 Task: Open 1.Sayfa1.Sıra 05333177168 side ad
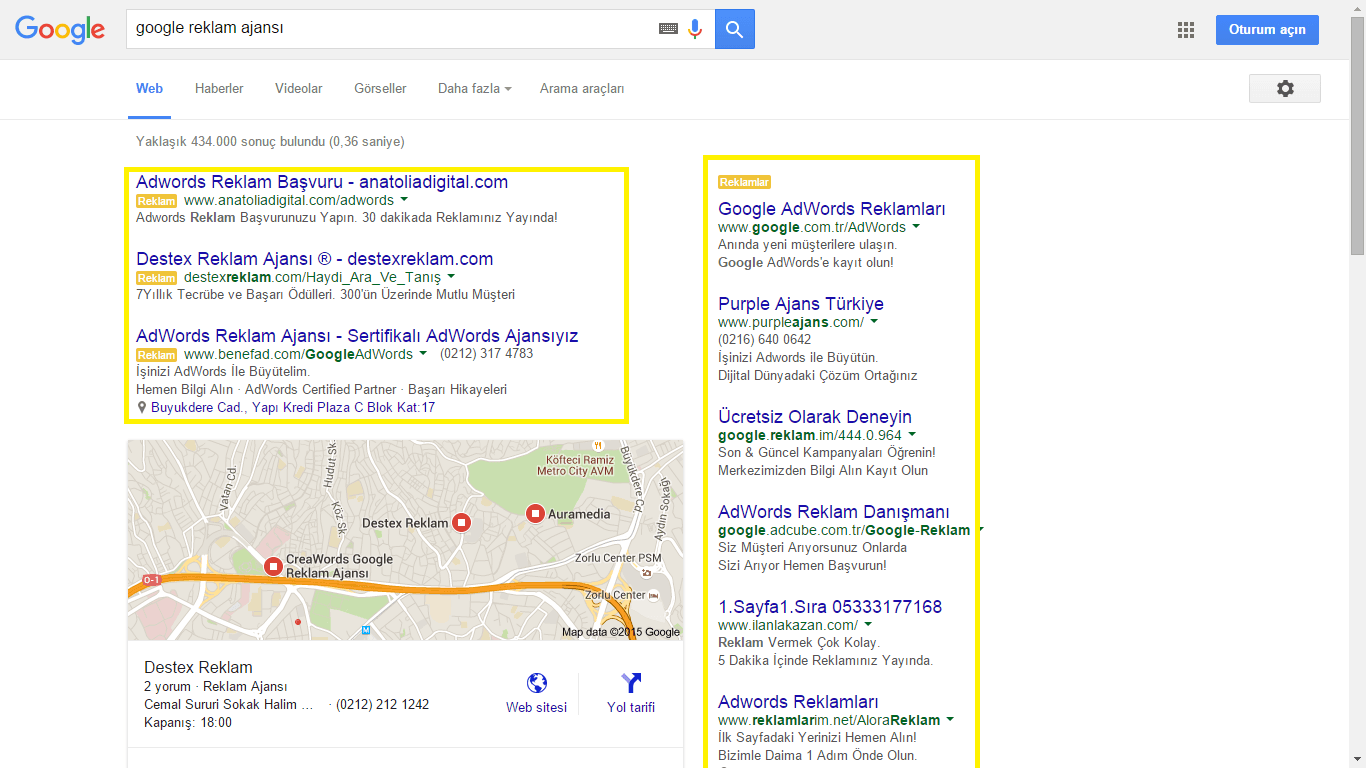click(x=830, y=607)
